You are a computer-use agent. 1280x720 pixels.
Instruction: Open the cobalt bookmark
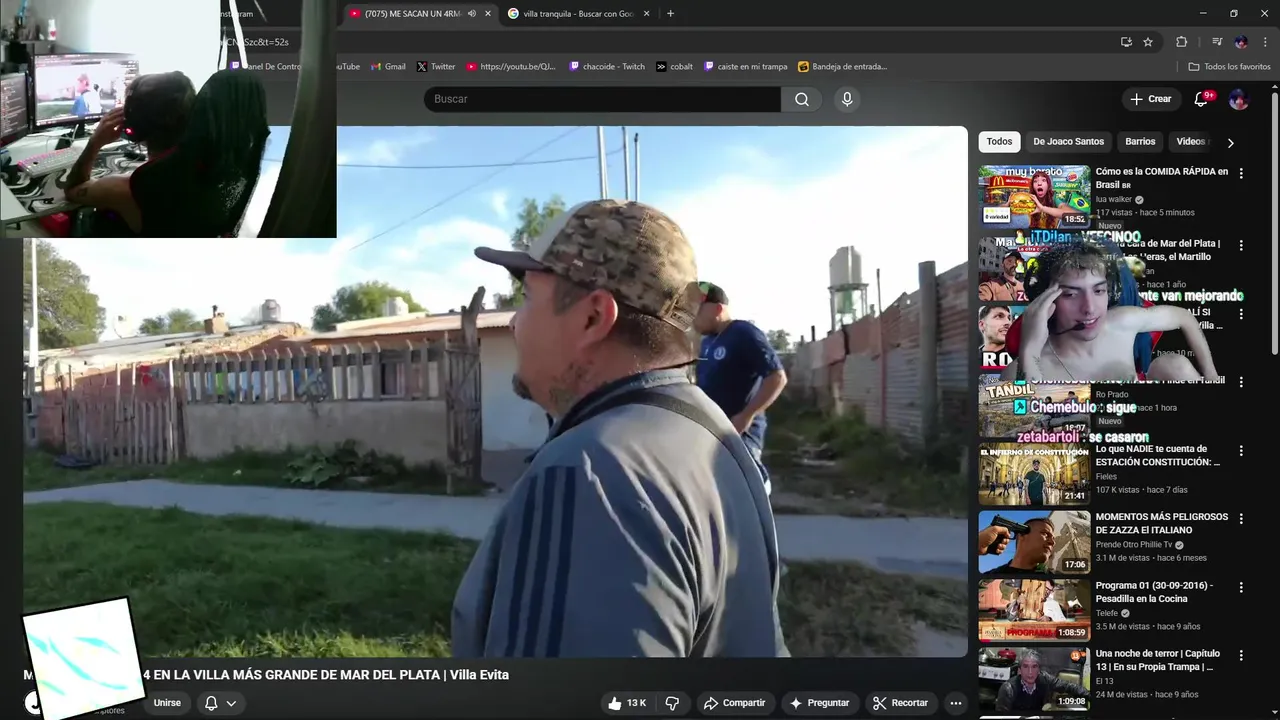coord(675,67)
